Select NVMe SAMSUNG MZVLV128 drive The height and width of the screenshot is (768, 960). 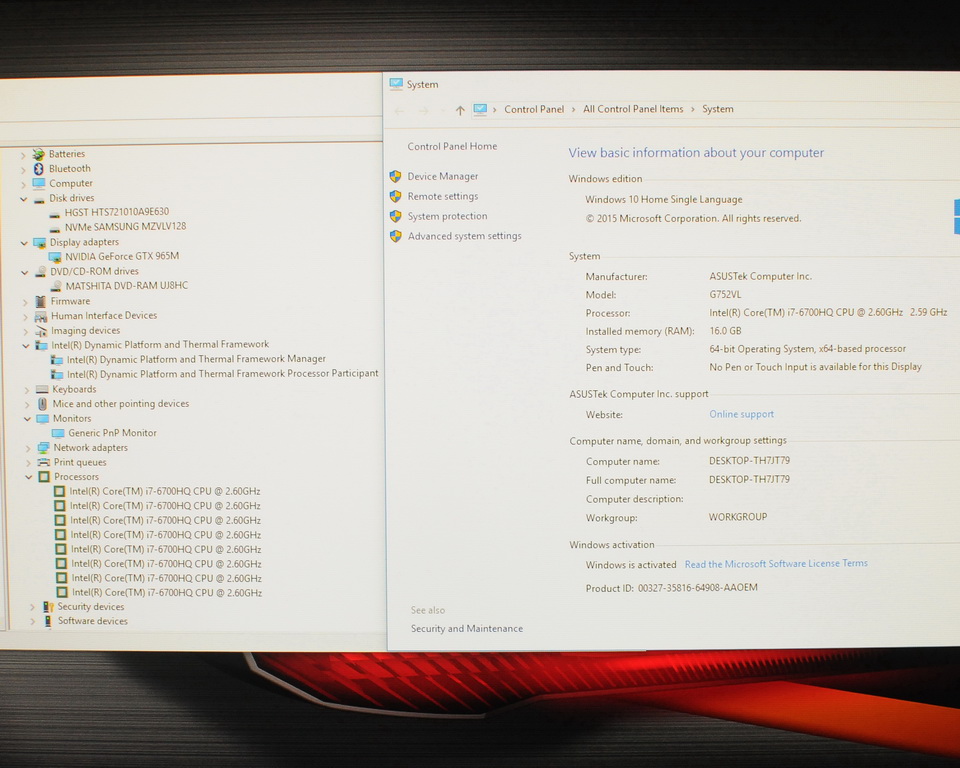126,227
